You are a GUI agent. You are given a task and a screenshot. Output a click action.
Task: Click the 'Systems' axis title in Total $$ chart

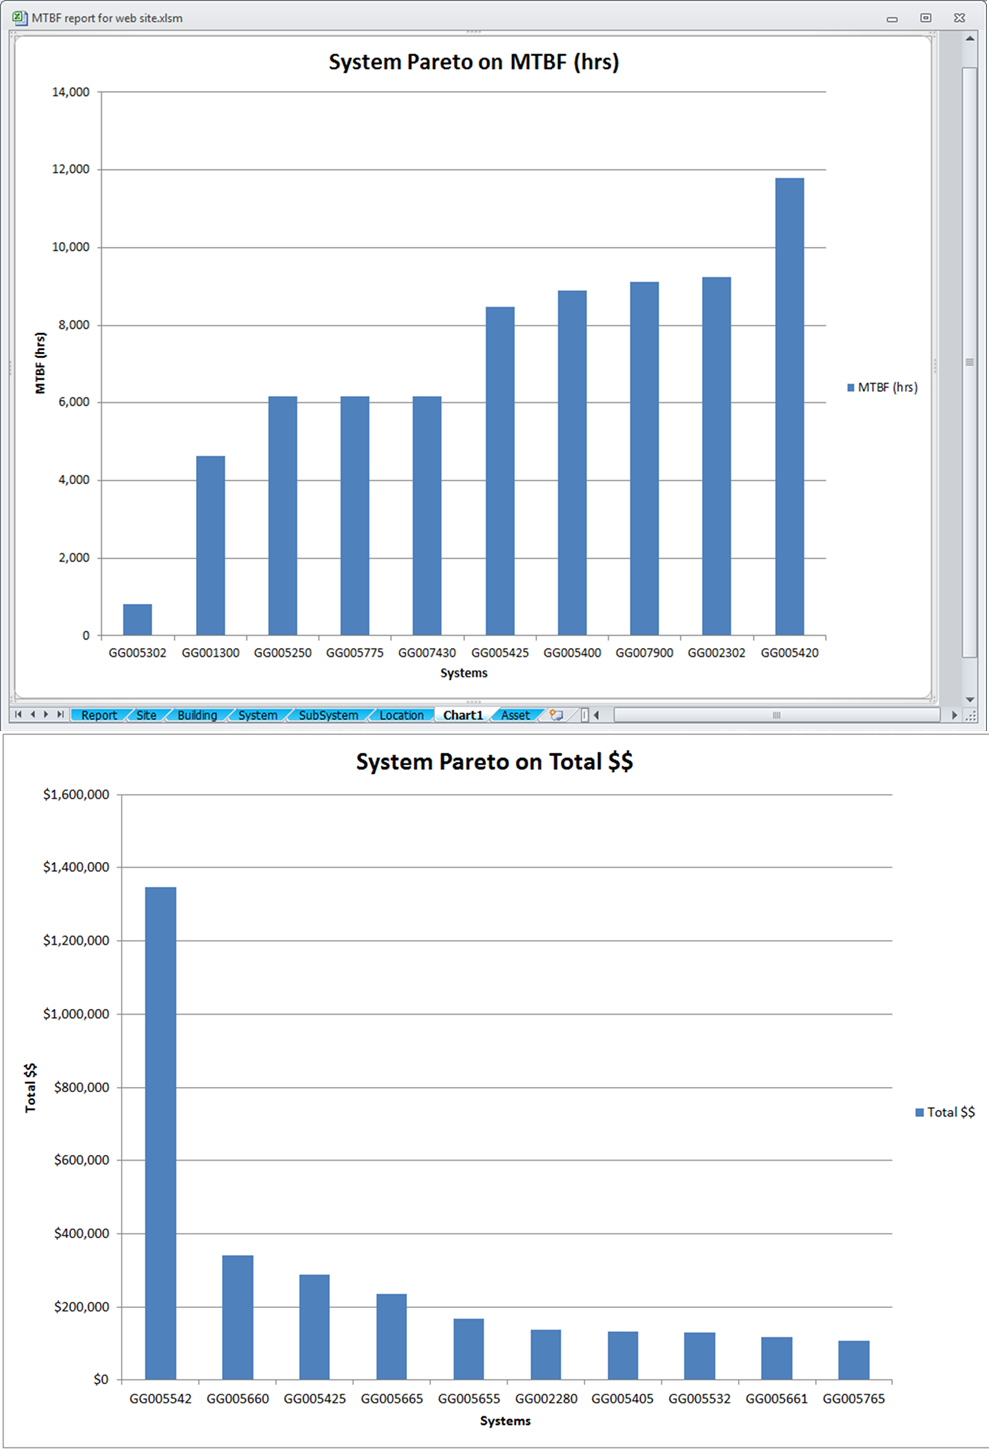505,1421
